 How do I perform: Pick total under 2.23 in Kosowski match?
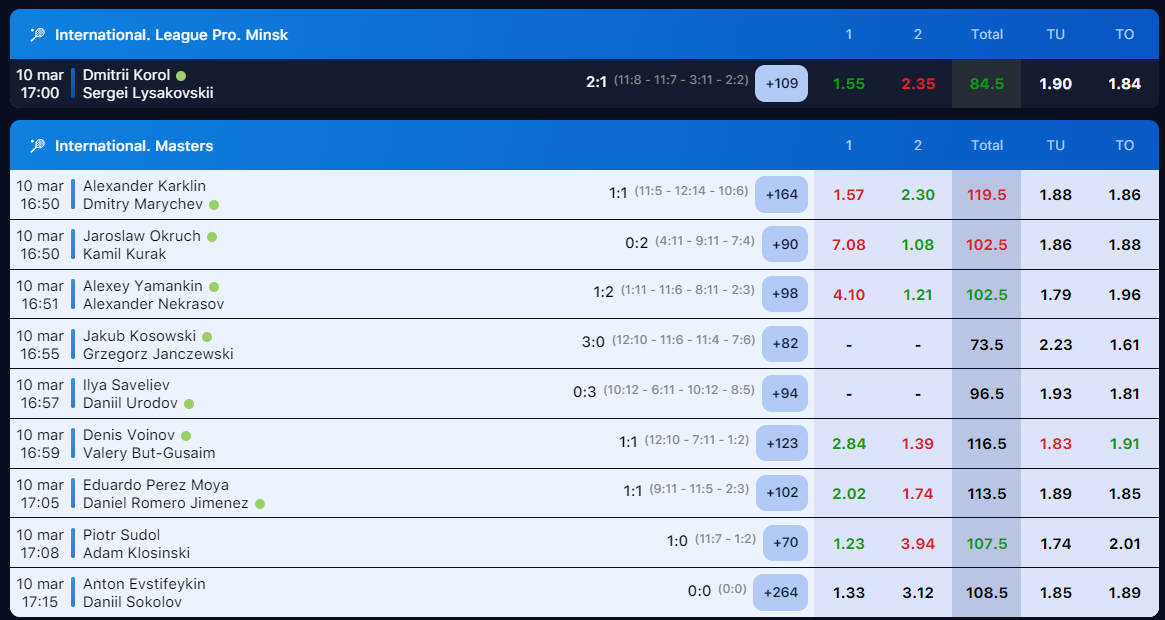pyautogui.click(x=1055, y=345)
